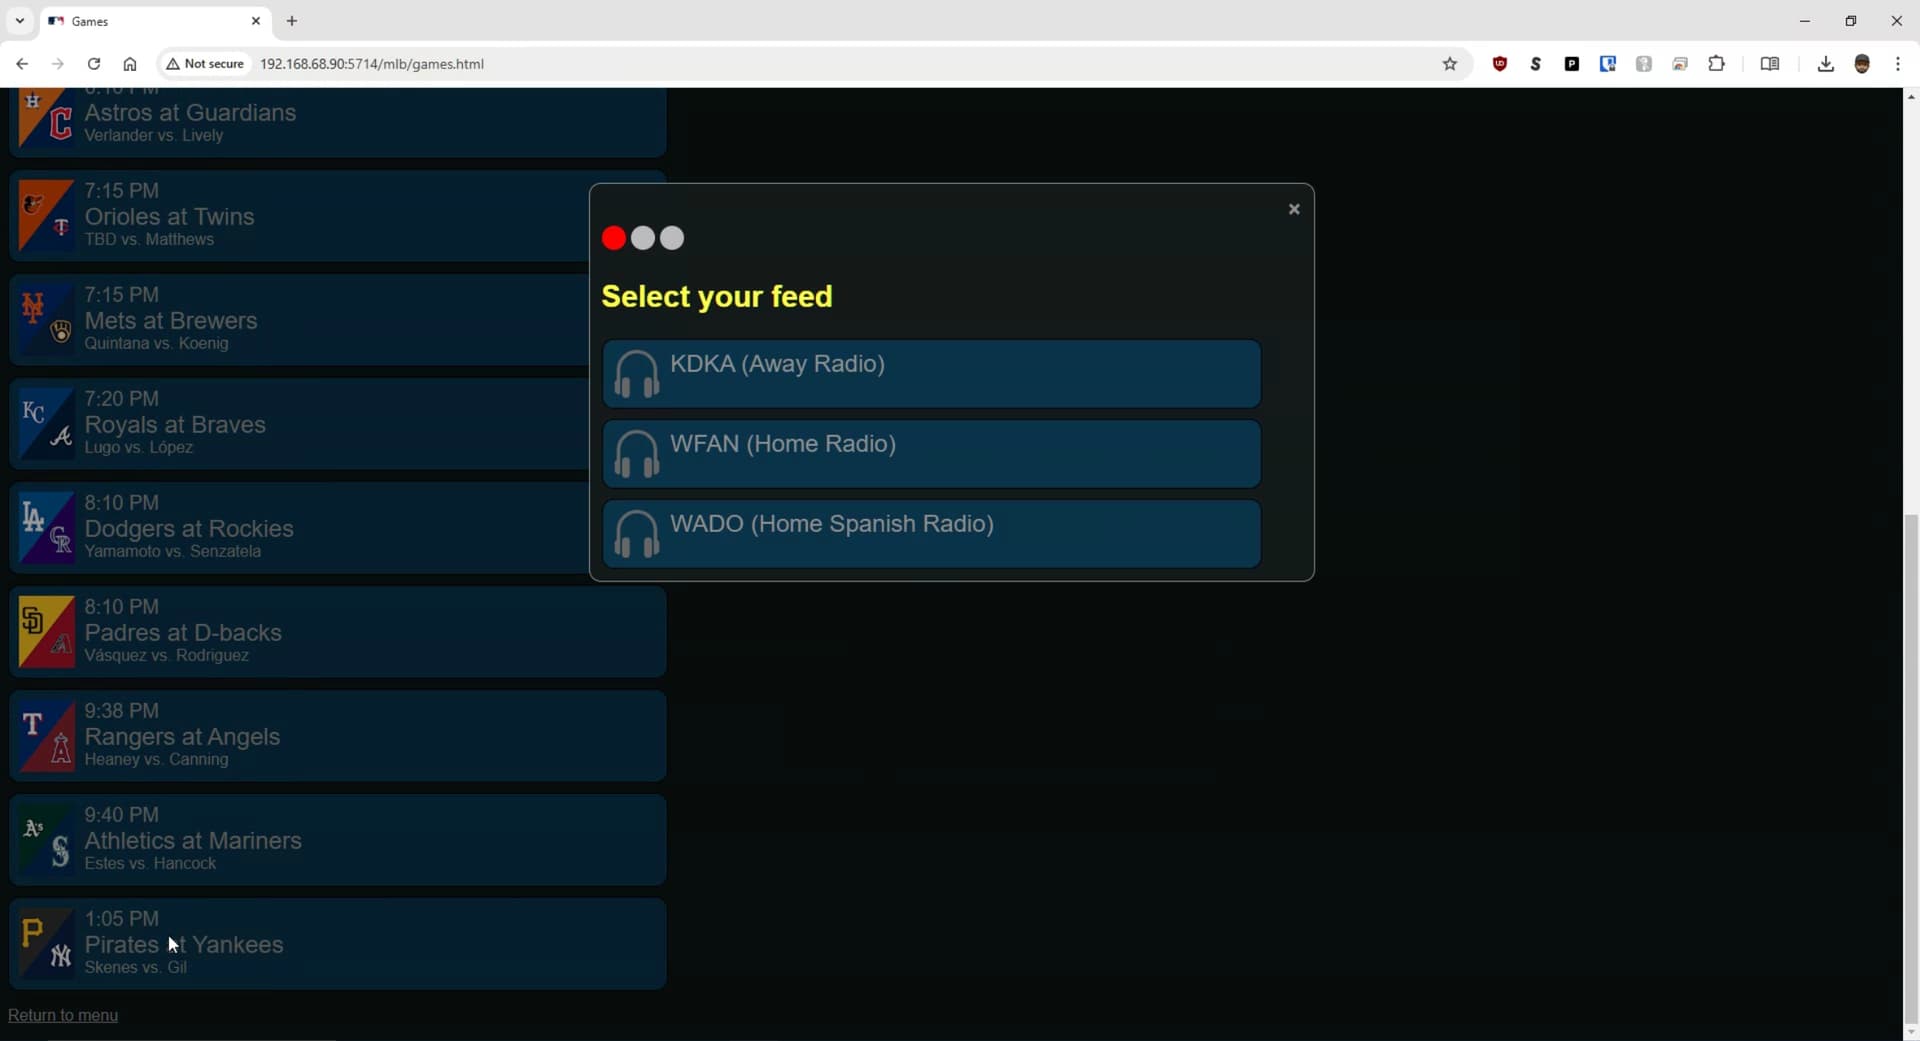The width and height of the screenshot is (1920, 1041).
Task: Bookmark this page with the star icon
Action: (1449, 64)
